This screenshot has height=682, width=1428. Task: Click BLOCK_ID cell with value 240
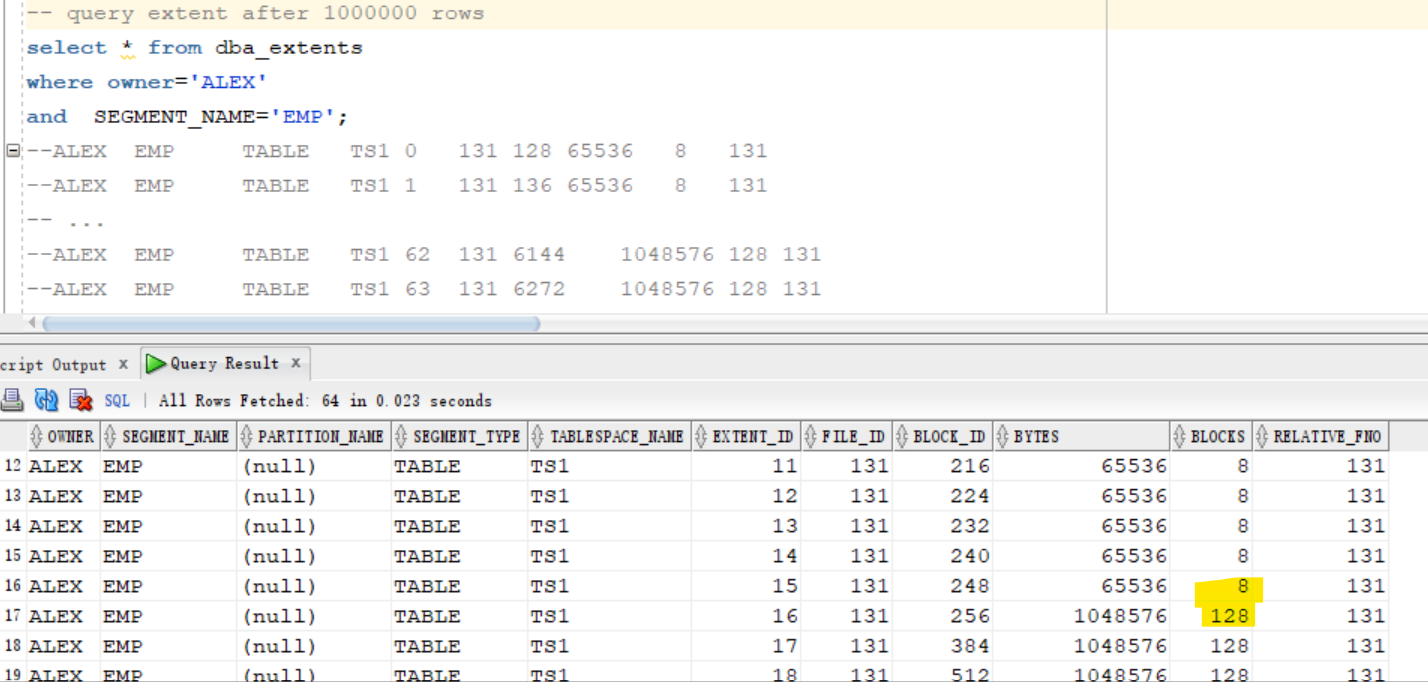pyautogui.click(x=943, y=556)
